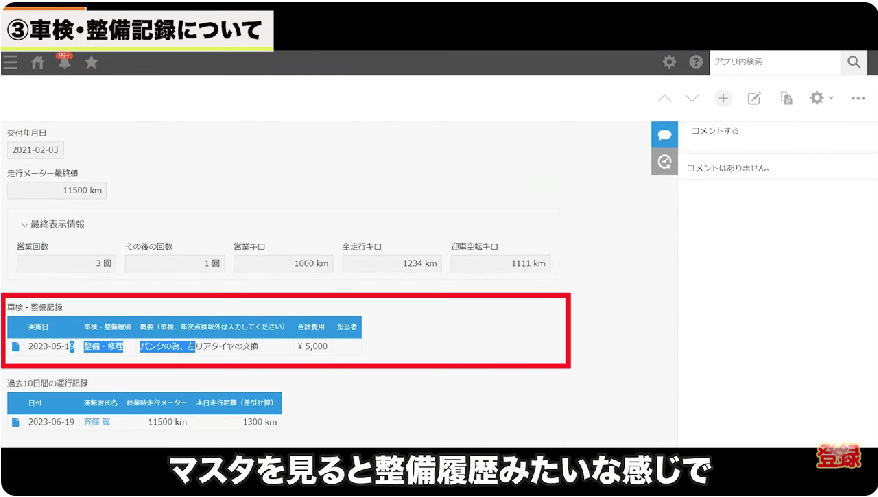Collapse the 最終表示情報 group
The width and height of the screenshot is (878, 497).
25,224
